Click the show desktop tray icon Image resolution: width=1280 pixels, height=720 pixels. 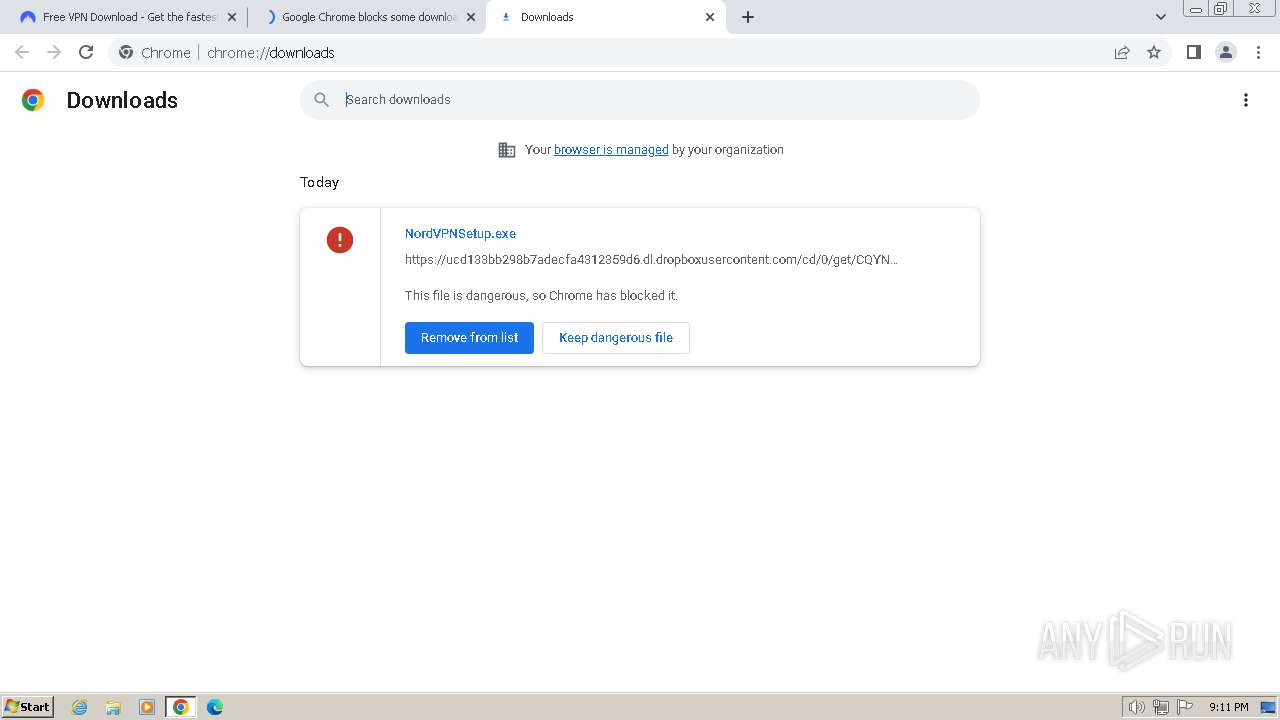point(1268,707)
